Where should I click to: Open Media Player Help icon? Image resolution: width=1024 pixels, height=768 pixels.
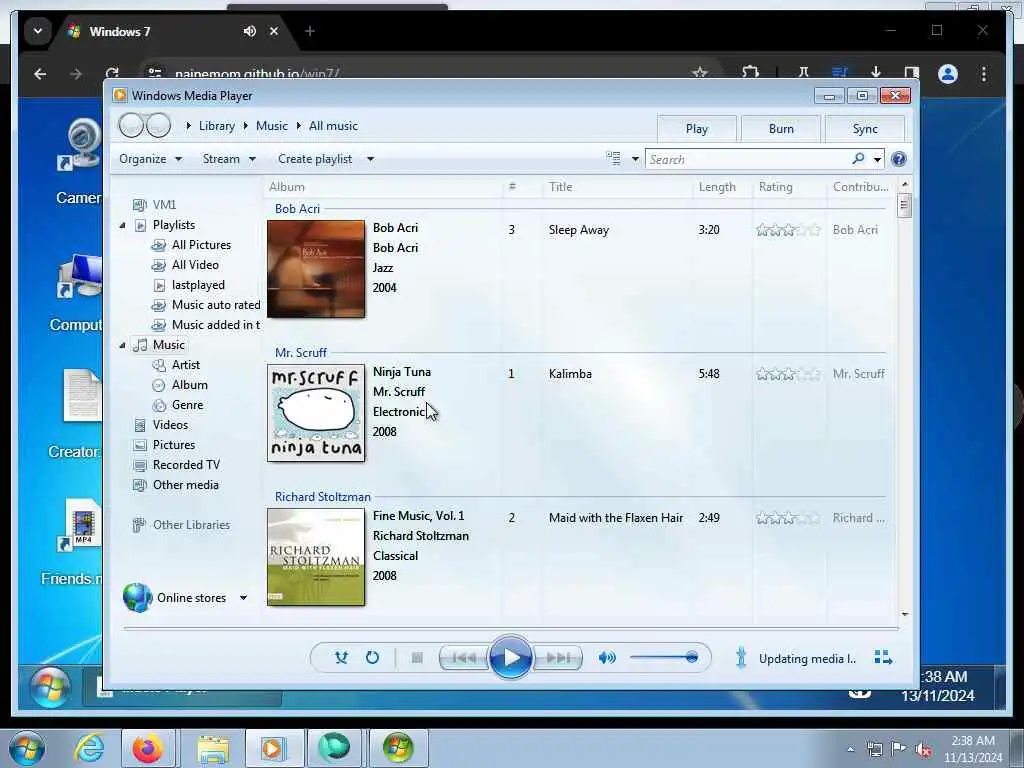(x=899, y=159)
